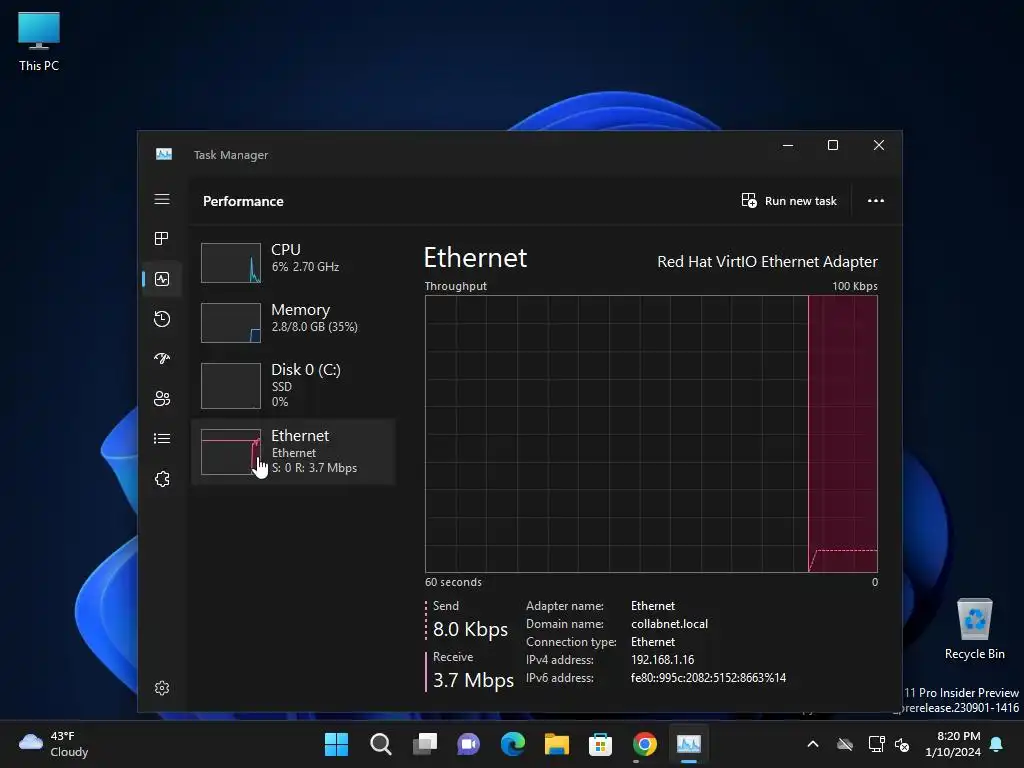Click the Send 8.0 Kbps value
Screen dimensions: 1024x768
pos(470,629)
